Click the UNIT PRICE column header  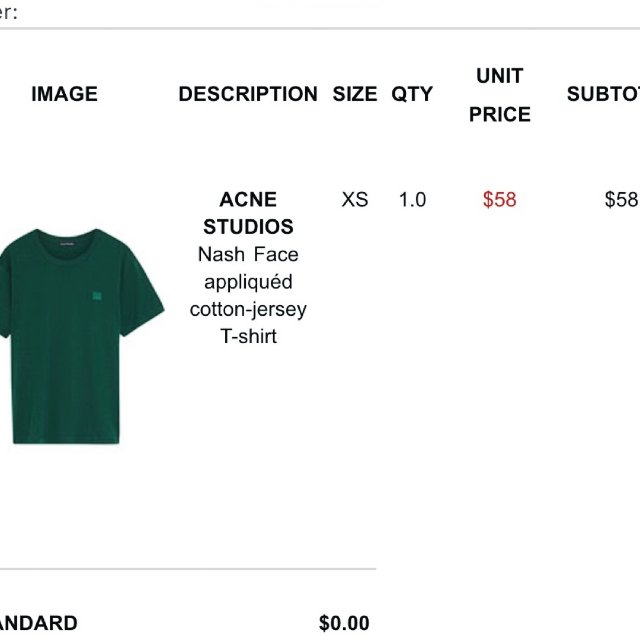pyautogui.click(x=500, y=95)
